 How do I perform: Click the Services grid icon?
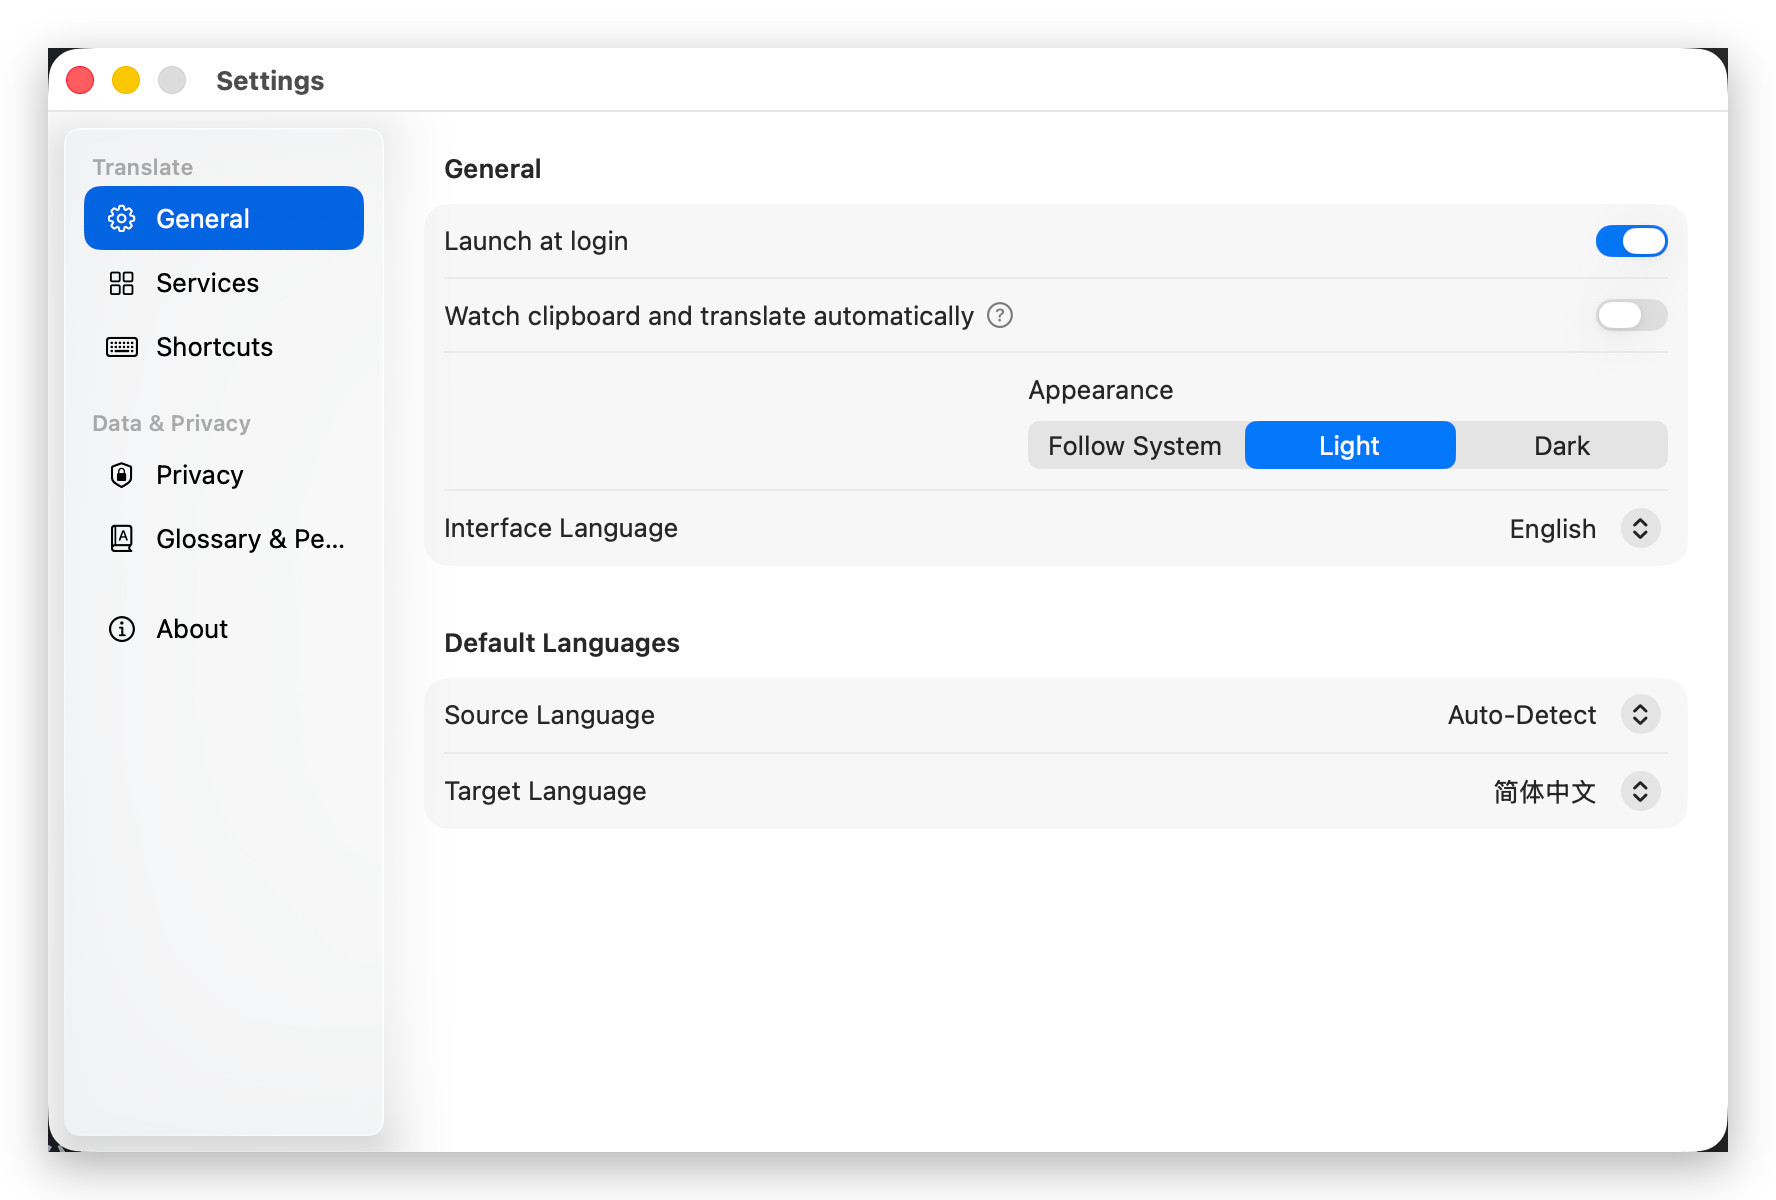point(122,283)
